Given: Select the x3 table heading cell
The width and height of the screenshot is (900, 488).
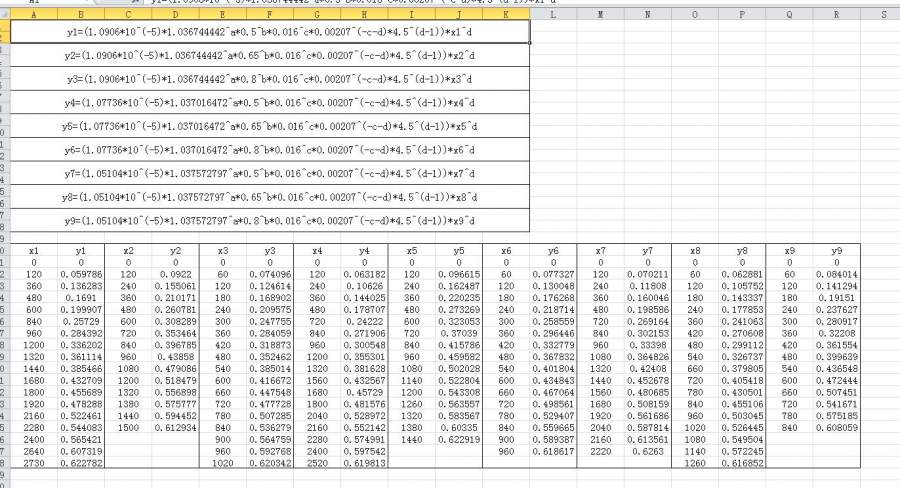Looking at the screenshot, I should pos(223,251).
